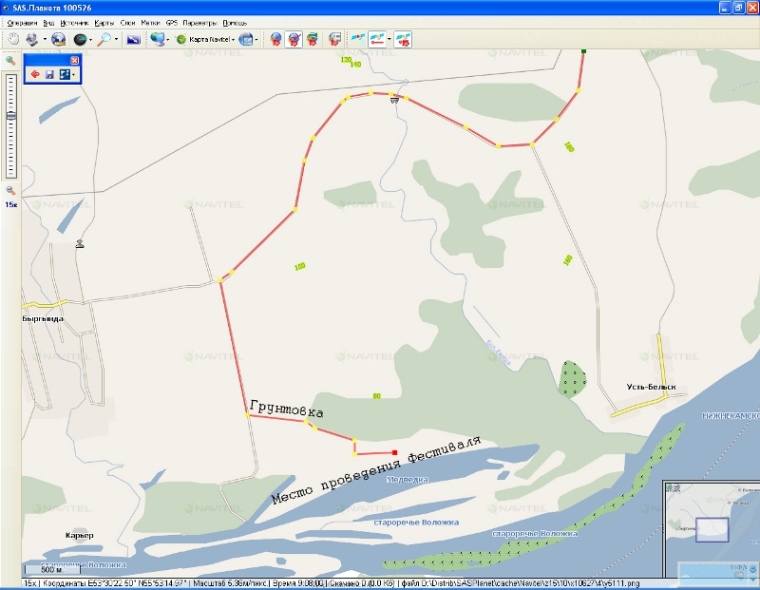Viewport: 760px width, 590px height.
Task: Toggle the placemarks visibility button
Action: tap(294, 39)
